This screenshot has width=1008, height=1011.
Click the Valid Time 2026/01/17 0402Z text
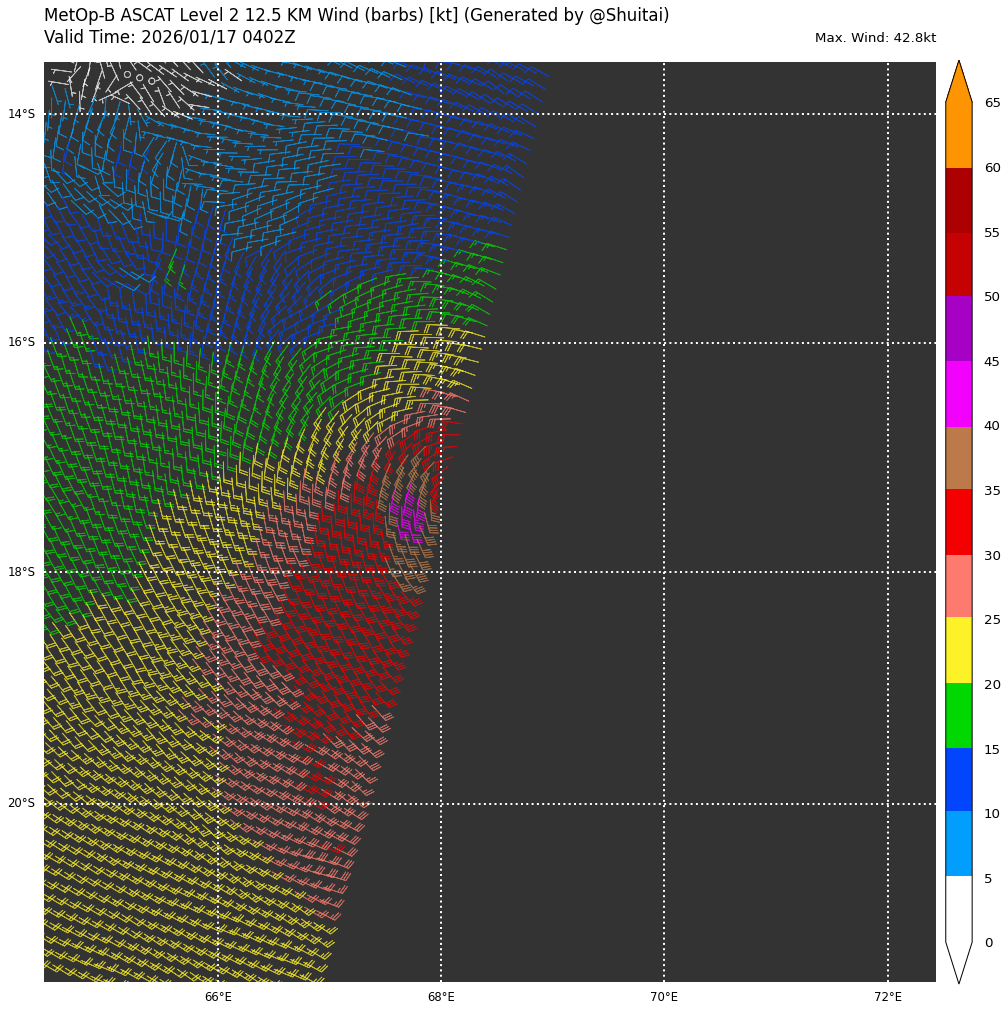(x=170, y=38)
